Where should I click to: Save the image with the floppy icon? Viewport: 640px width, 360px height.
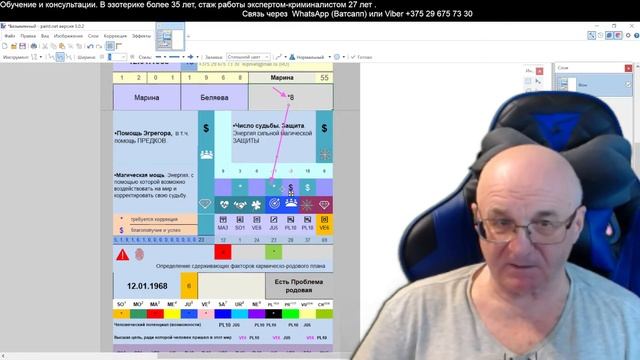click(22, 46)
